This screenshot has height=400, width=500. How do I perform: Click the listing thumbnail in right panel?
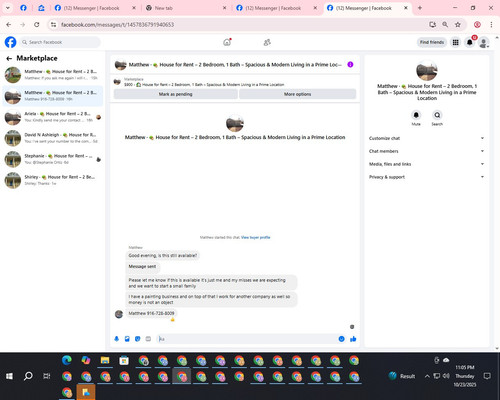427,70
